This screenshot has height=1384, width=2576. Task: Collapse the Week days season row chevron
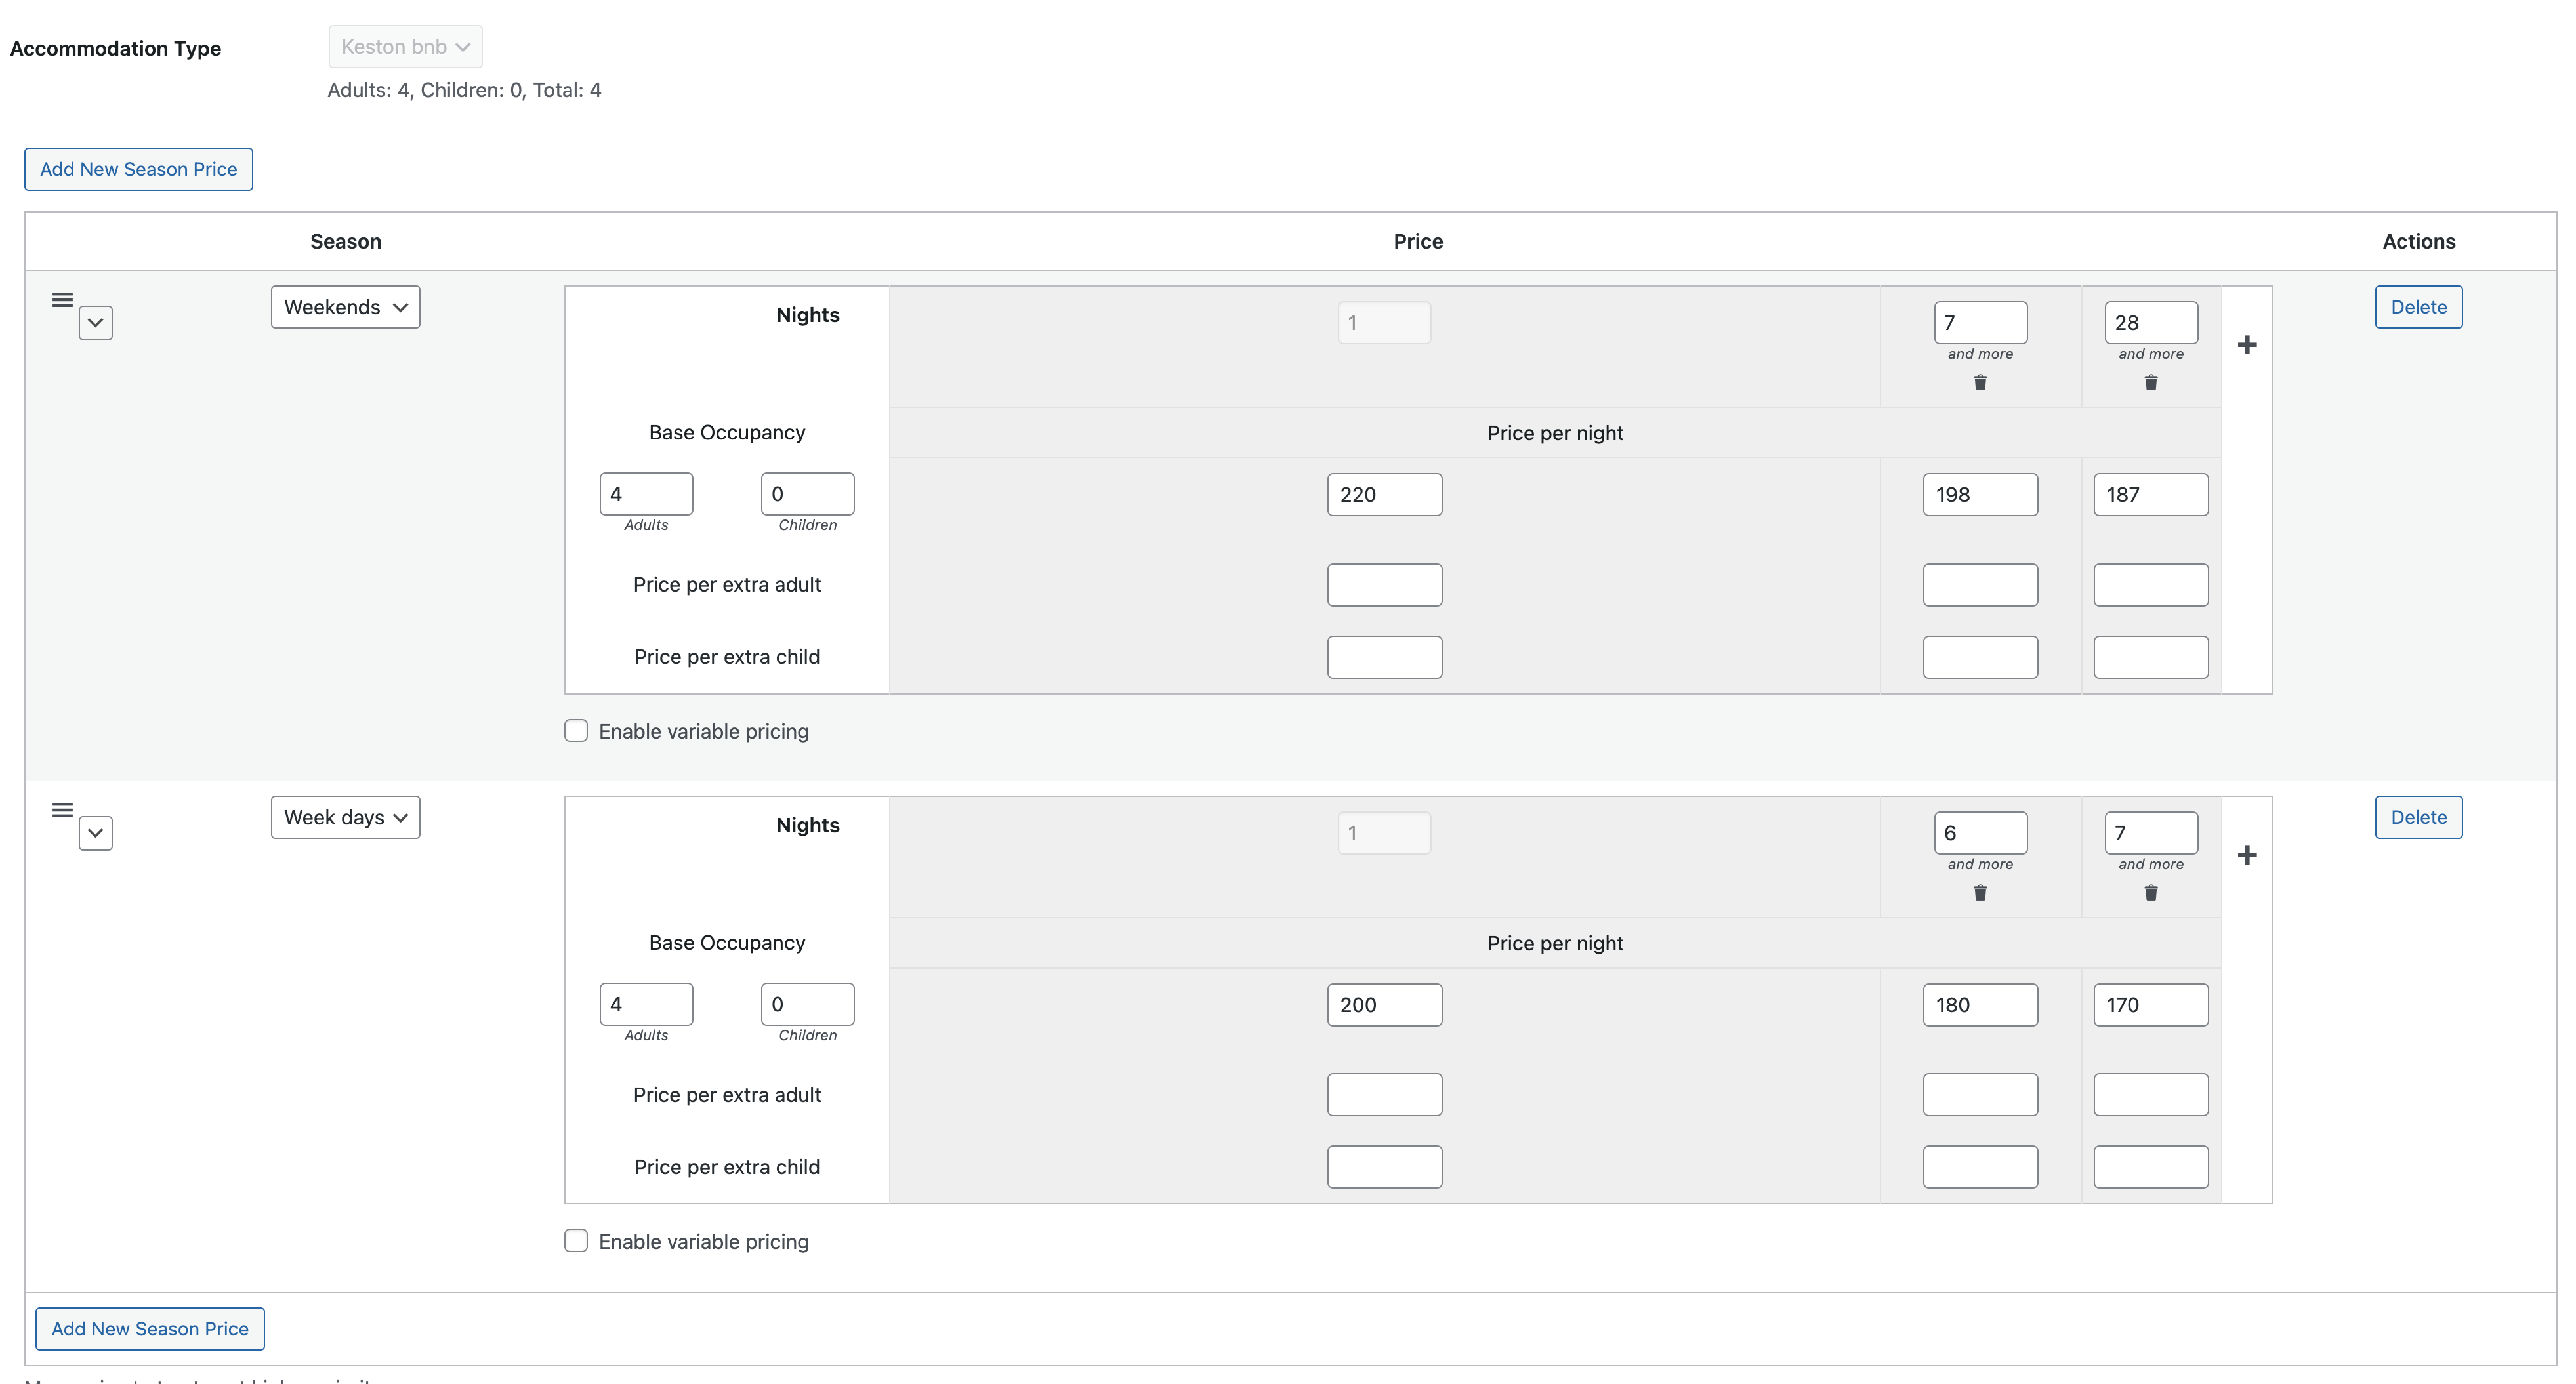click(x=96, y=833)
